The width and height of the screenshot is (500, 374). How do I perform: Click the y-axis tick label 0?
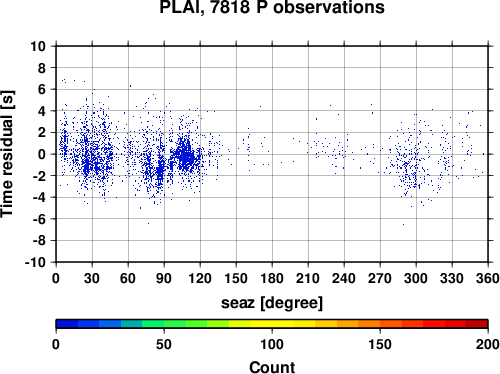tap(42, 154)
